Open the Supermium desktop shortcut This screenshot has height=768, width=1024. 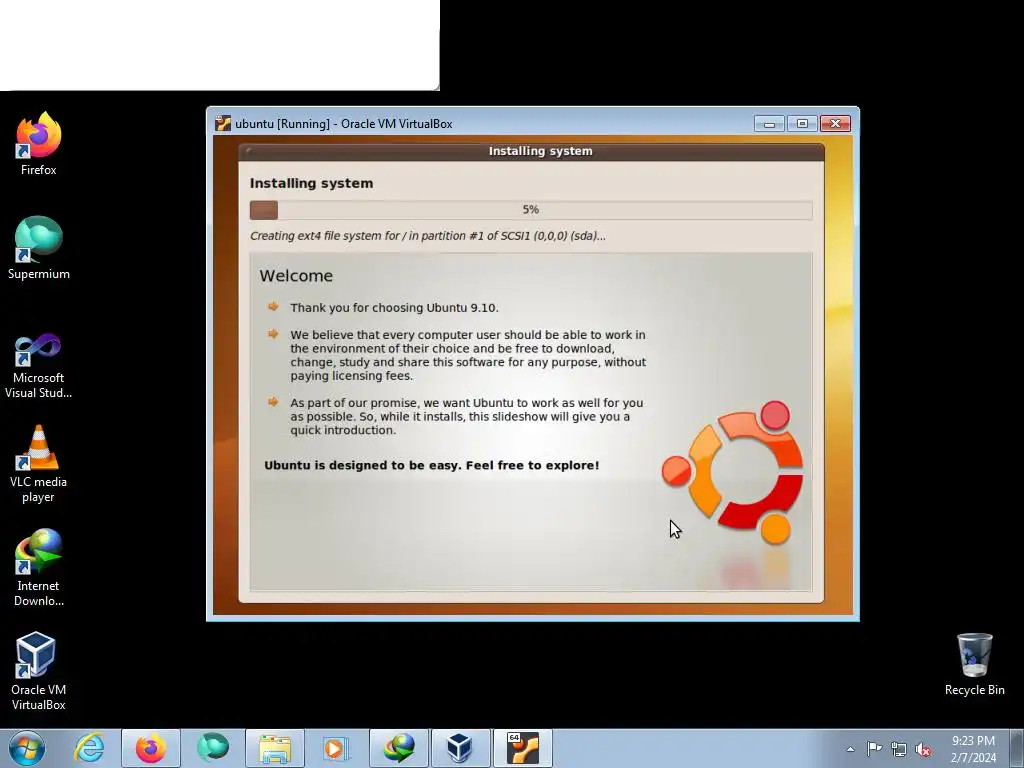click(39, 248)
